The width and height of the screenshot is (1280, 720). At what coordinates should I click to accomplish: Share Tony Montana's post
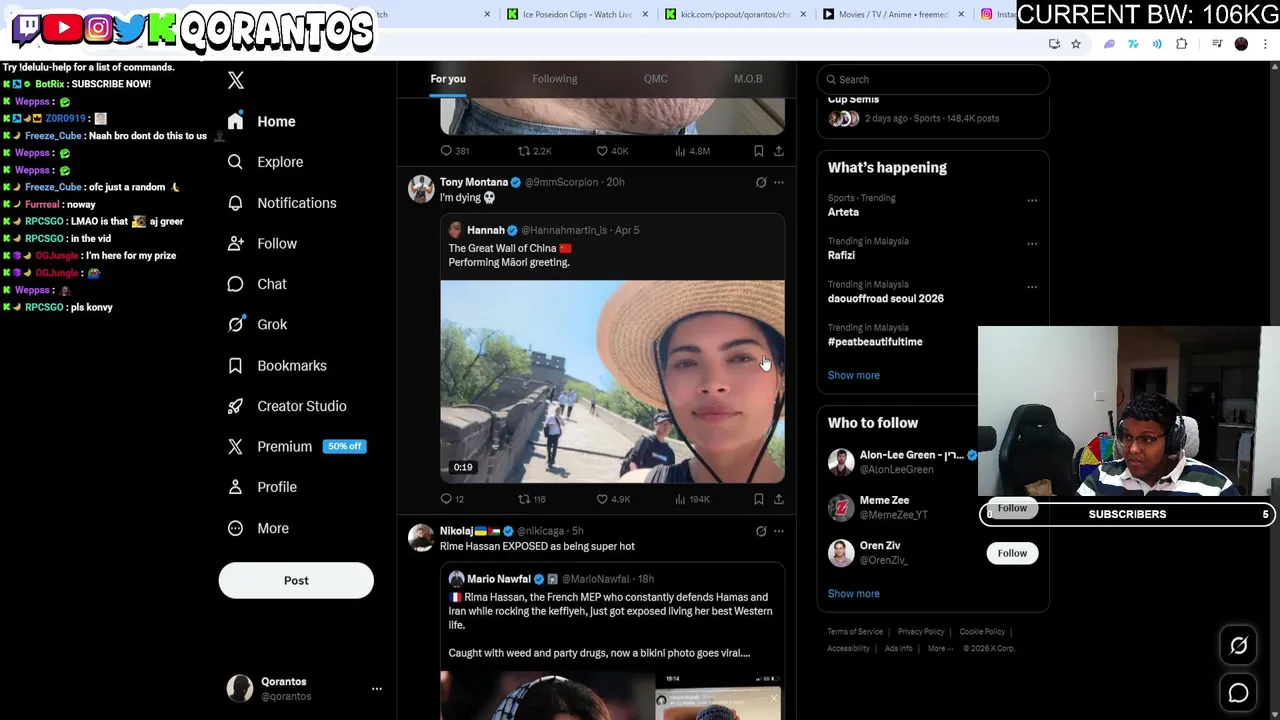779,499
